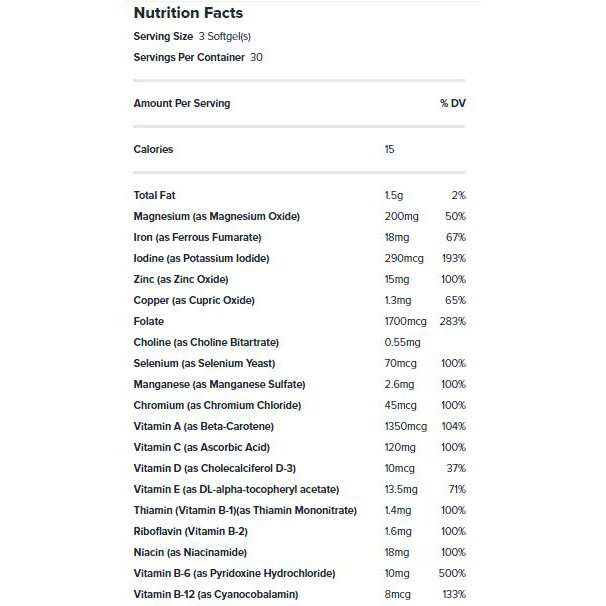606x606 pixels.
Task: Select the Choline (as Choline Bitartrate) entry
Action: (299, 342)
